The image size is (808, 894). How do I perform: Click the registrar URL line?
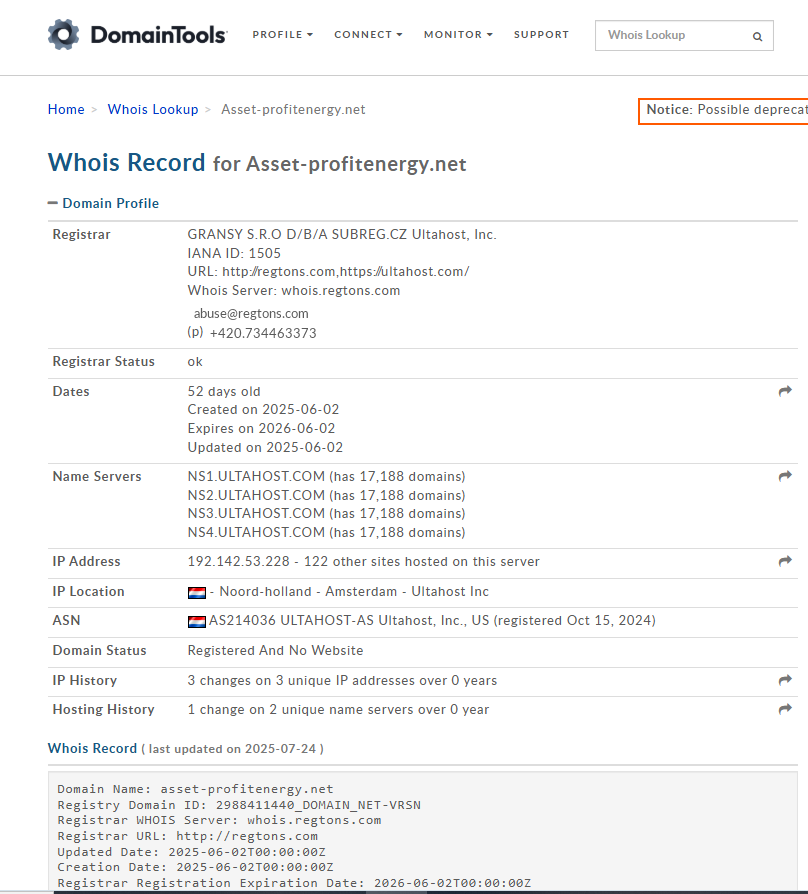point(328,272)
